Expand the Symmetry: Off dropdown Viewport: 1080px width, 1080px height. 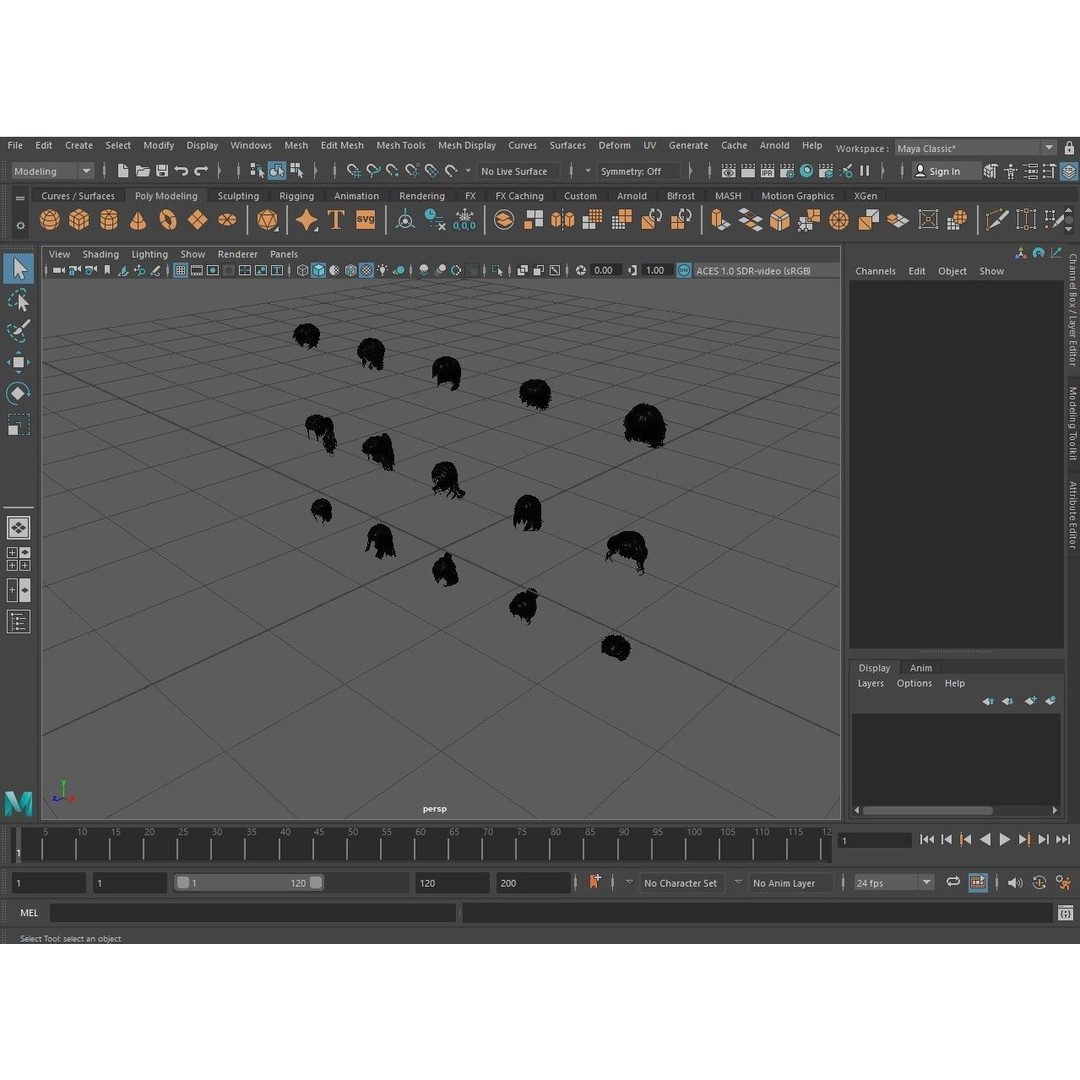point(638,171)
